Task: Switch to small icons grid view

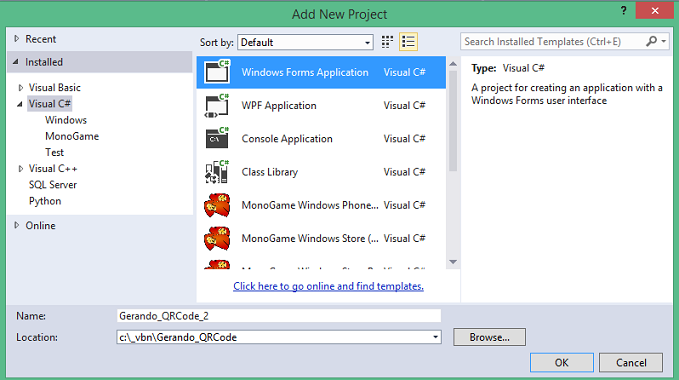Action: point(387,42)
